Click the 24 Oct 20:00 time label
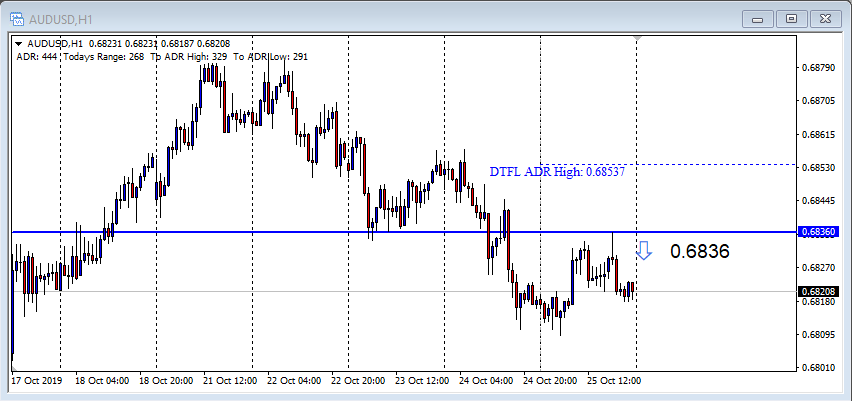 tap(550, 381)
